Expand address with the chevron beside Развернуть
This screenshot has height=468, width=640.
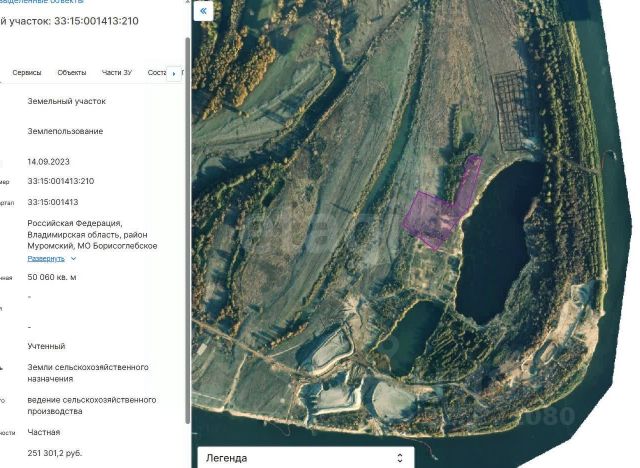click(x=73, y=259)
